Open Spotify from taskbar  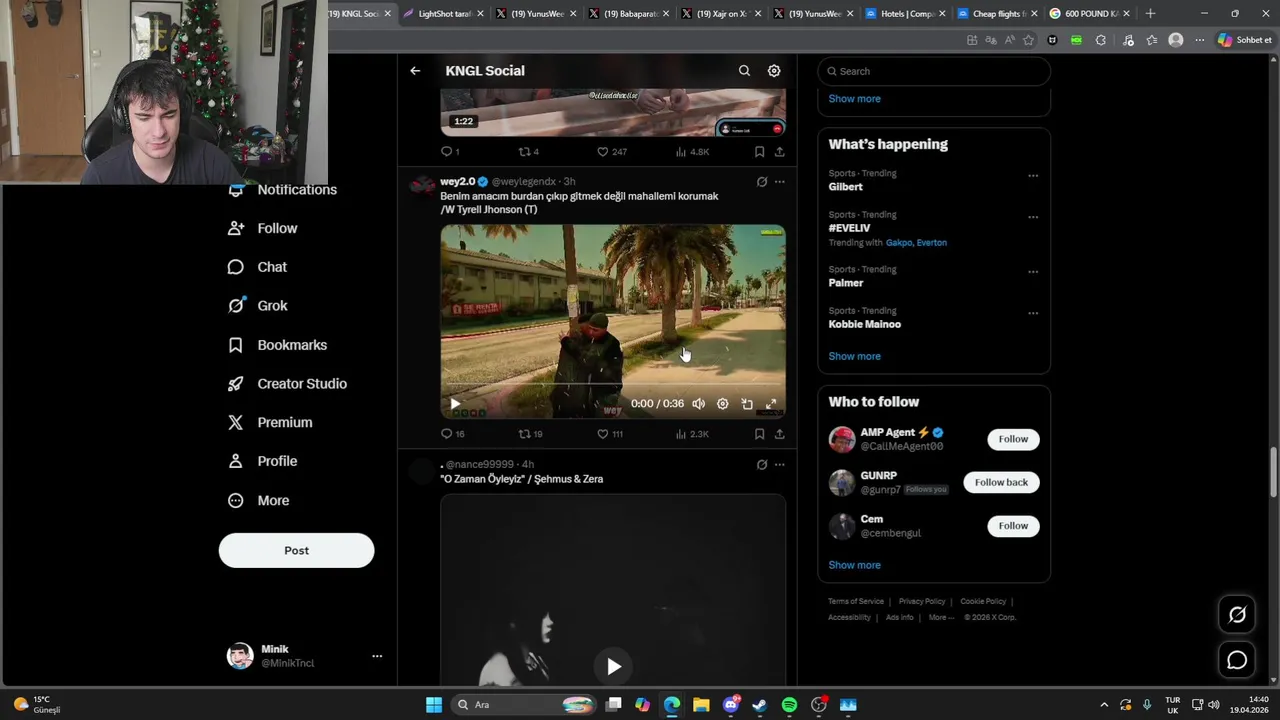789,705
